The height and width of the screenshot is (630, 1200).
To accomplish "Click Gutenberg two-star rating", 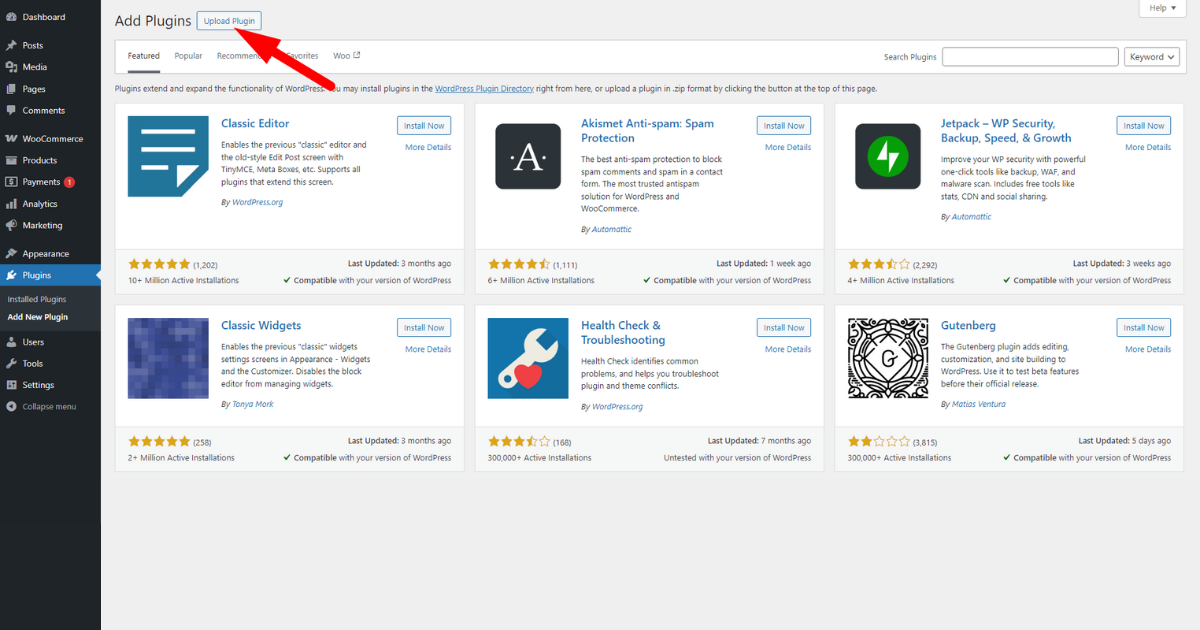I will coord(879,441).
